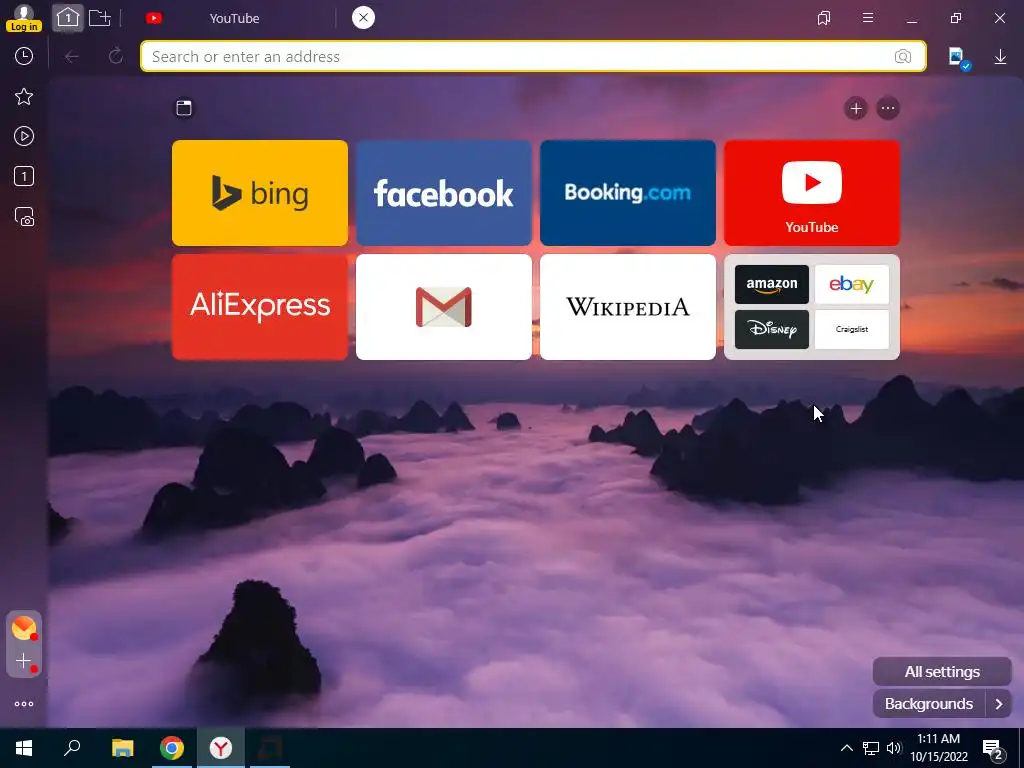Open the mail app icon in sidebar
The height and width of the screenshot is (768, 1024).
tap(24, 628)
